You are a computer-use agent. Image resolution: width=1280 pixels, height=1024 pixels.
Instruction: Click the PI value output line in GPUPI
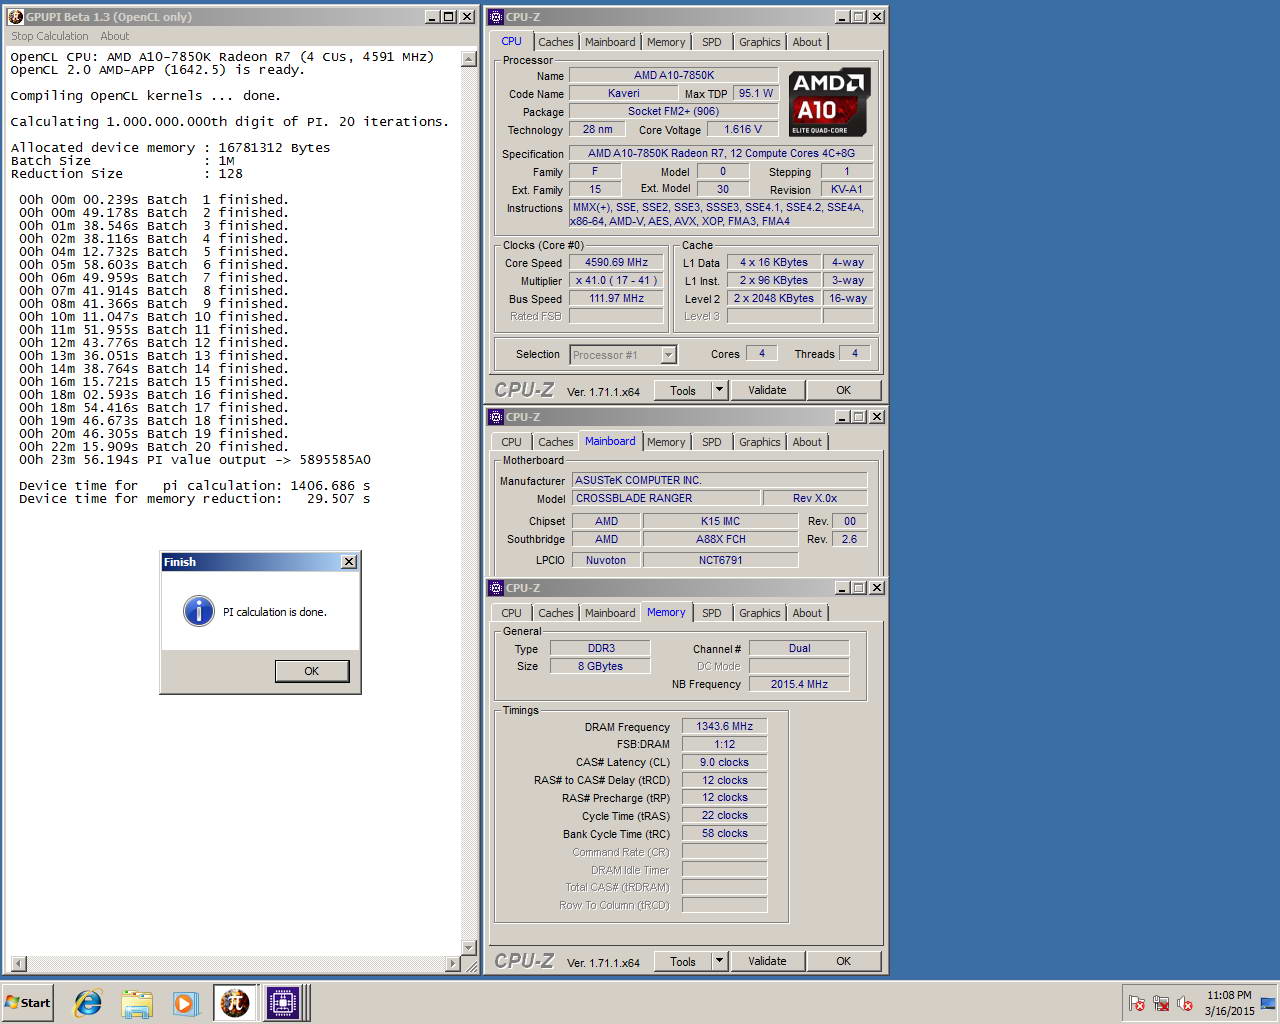coord(195,460)
